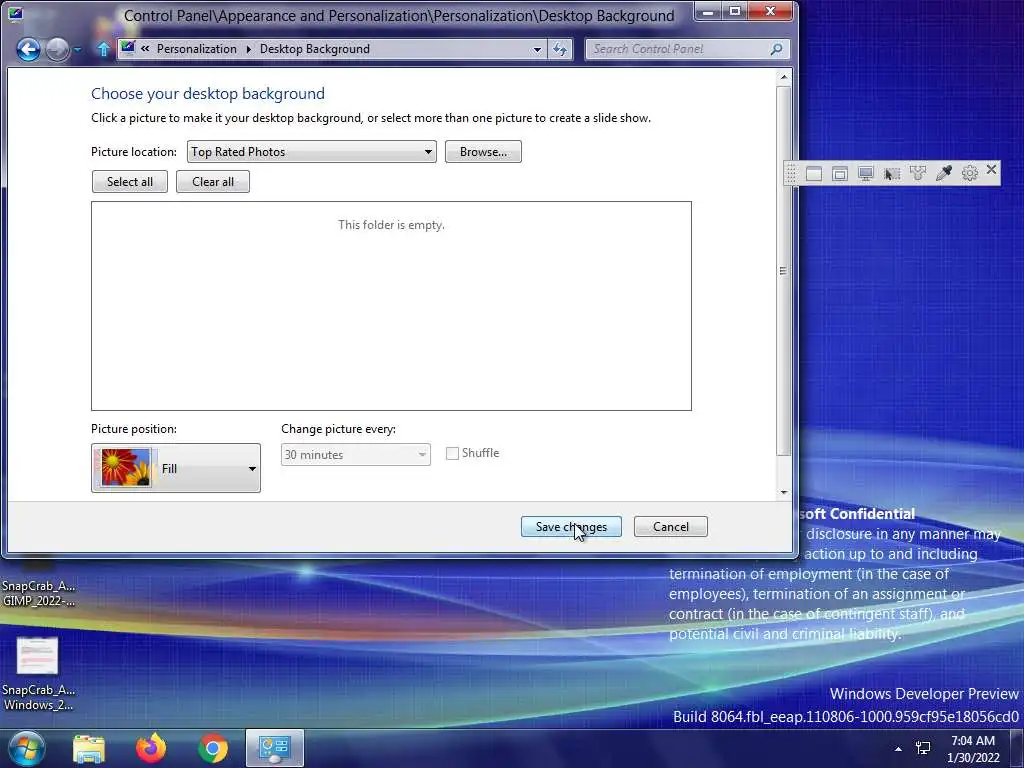The height and width of the screenshot is (768, 1024).
Task: Click the up-level arrow icon
Action: coord(103,49)
